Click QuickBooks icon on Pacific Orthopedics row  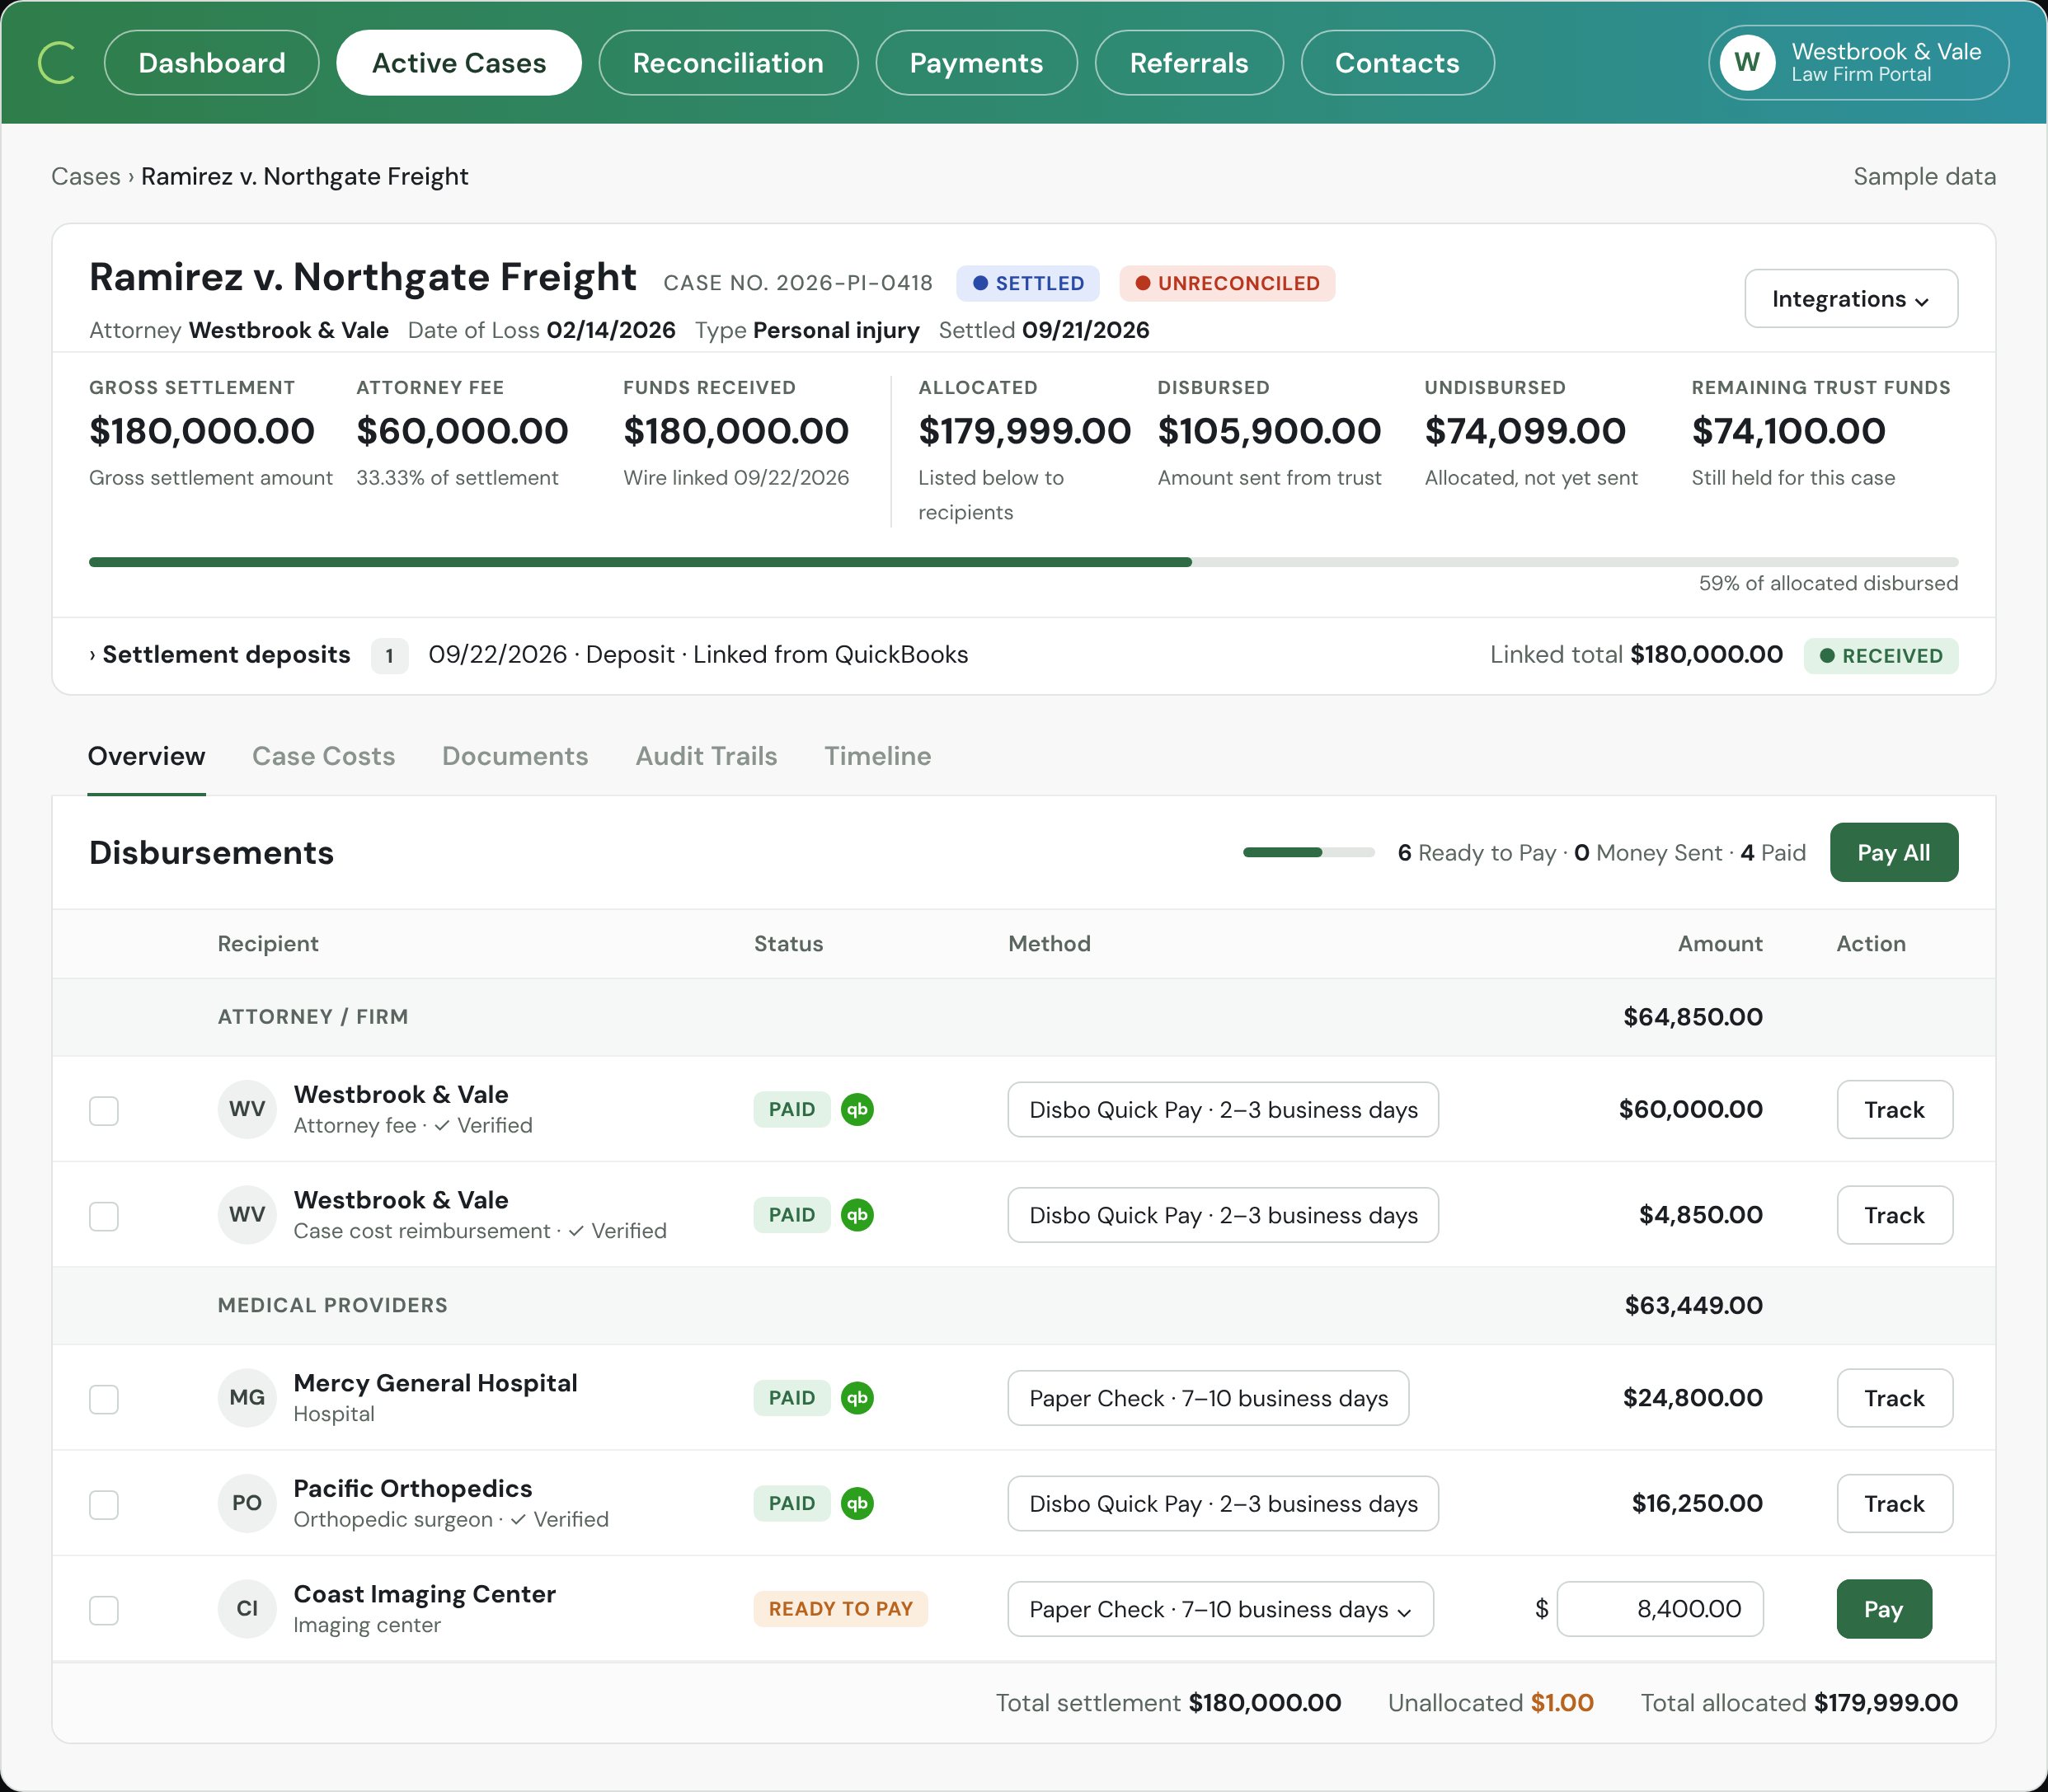coord(857,1503)
